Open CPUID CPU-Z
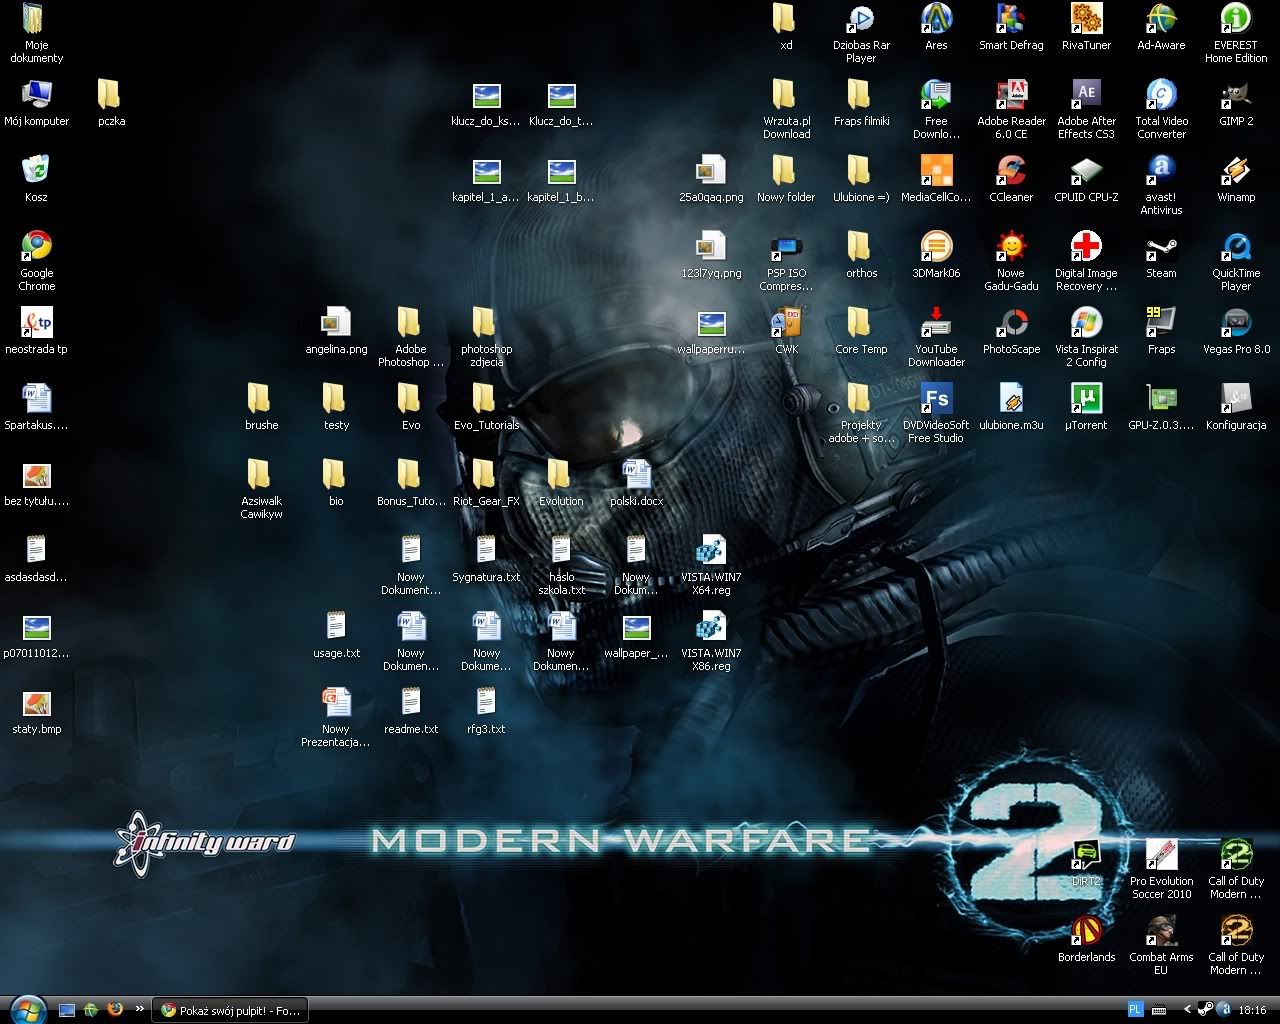 (1086, 178)
